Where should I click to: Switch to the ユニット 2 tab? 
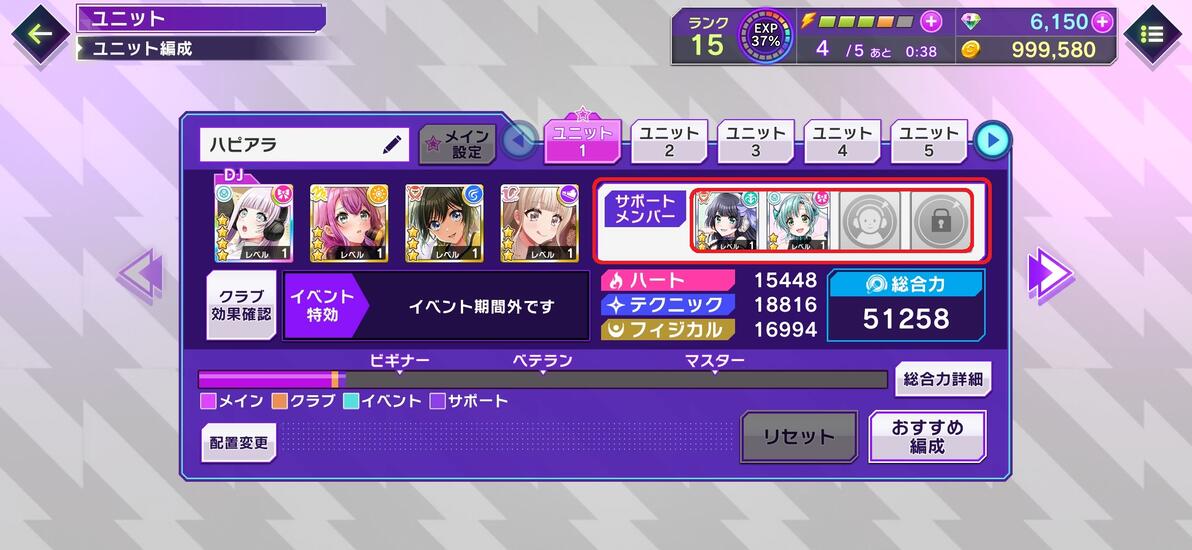click(669, 141)
